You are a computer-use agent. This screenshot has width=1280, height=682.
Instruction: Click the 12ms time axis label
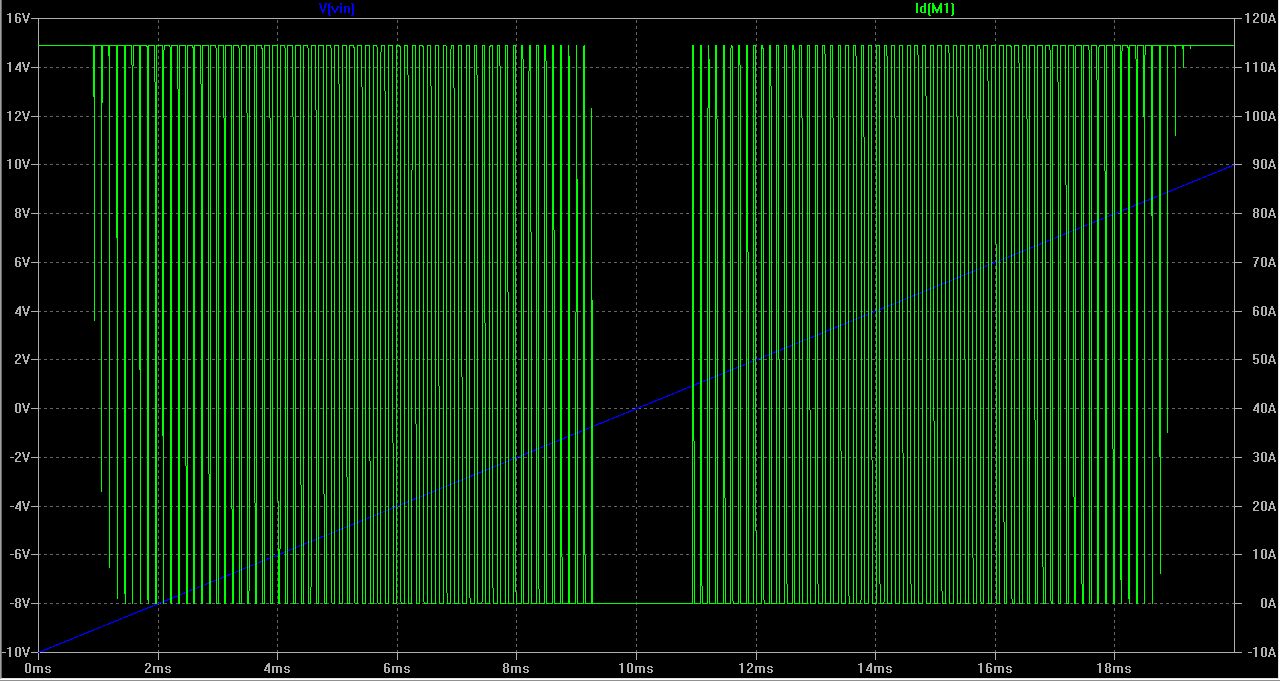[x=756, y=668]
